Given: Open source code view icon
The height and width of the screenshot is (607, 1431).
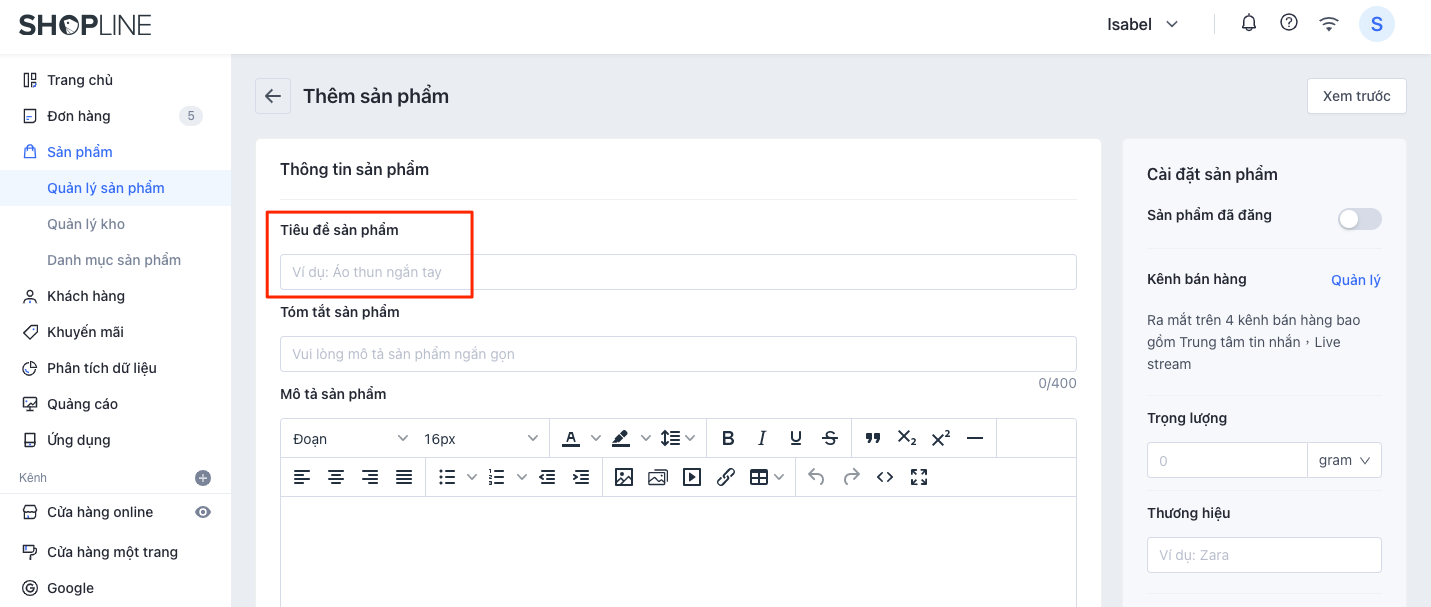Looking at the screenshot, I should tap(885, 477).
